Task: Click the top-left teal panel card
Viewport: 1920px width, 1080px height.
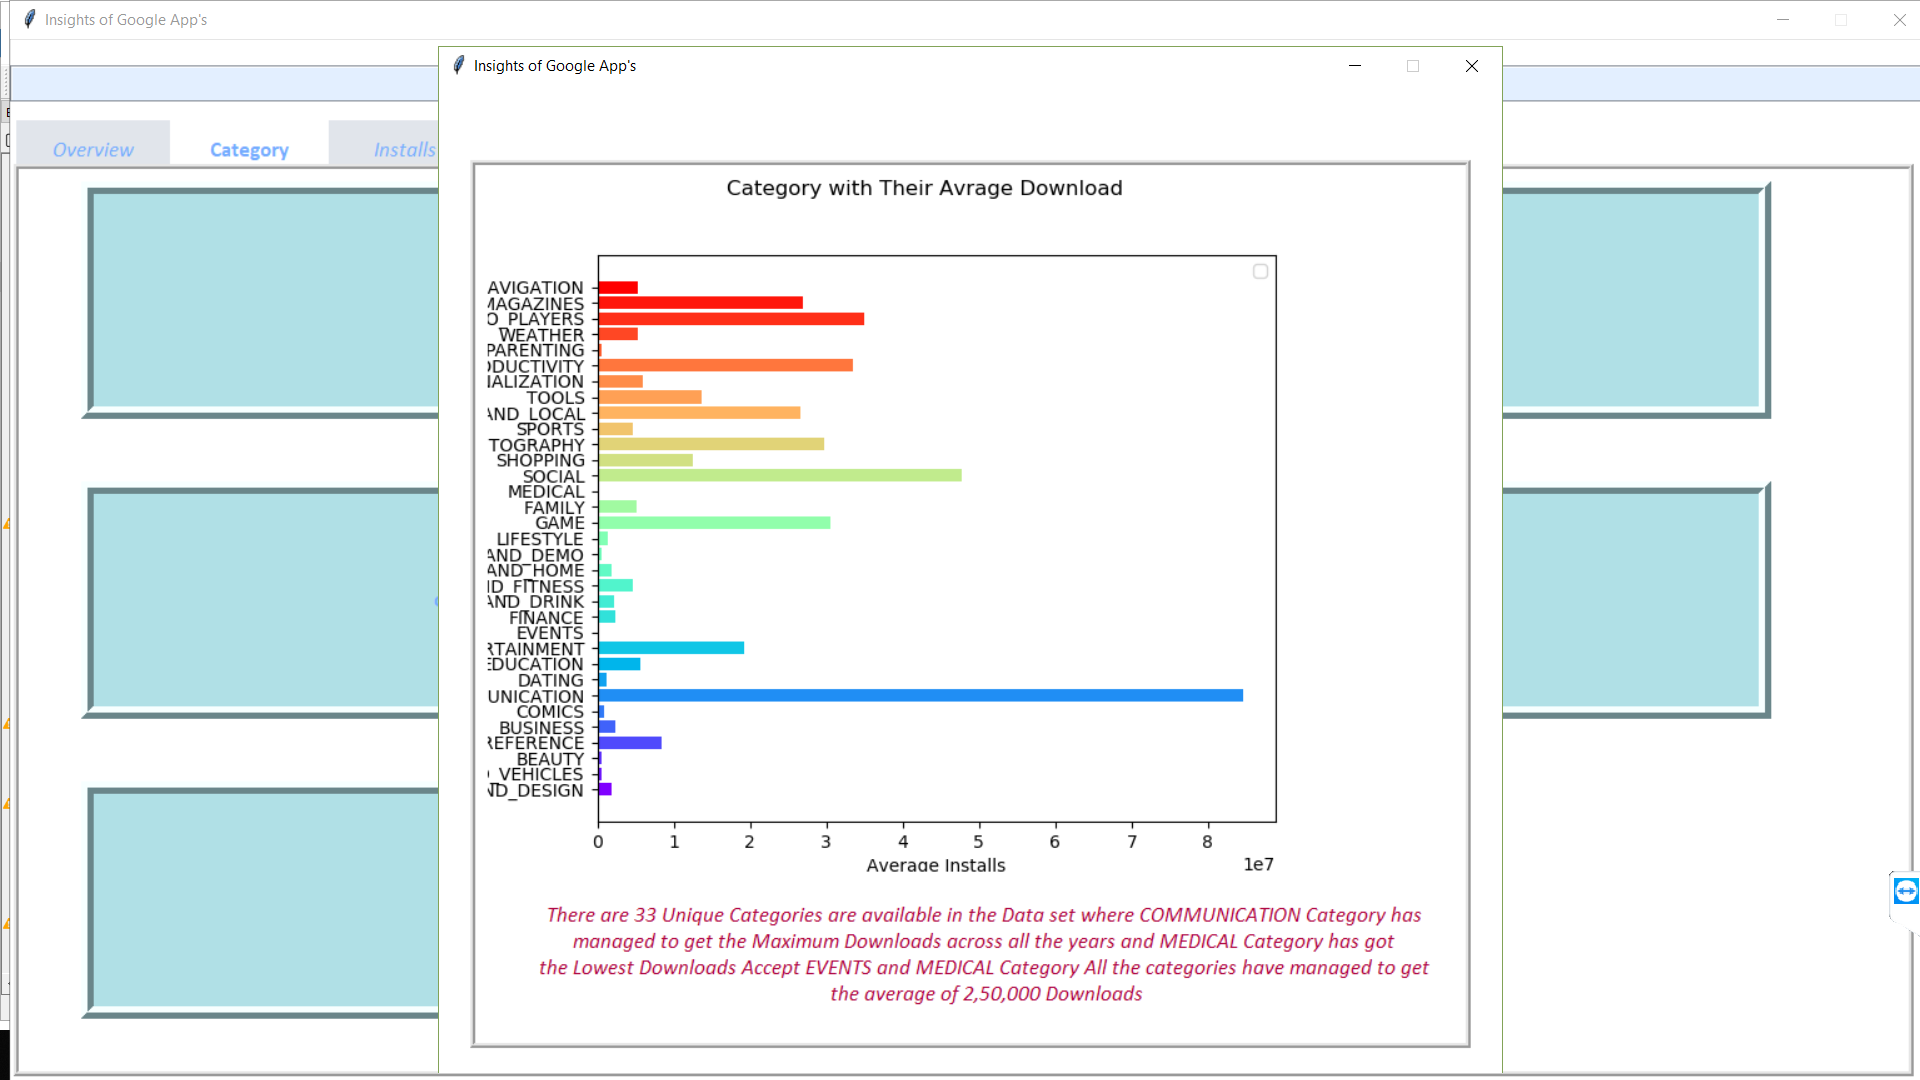Action: 260,300
